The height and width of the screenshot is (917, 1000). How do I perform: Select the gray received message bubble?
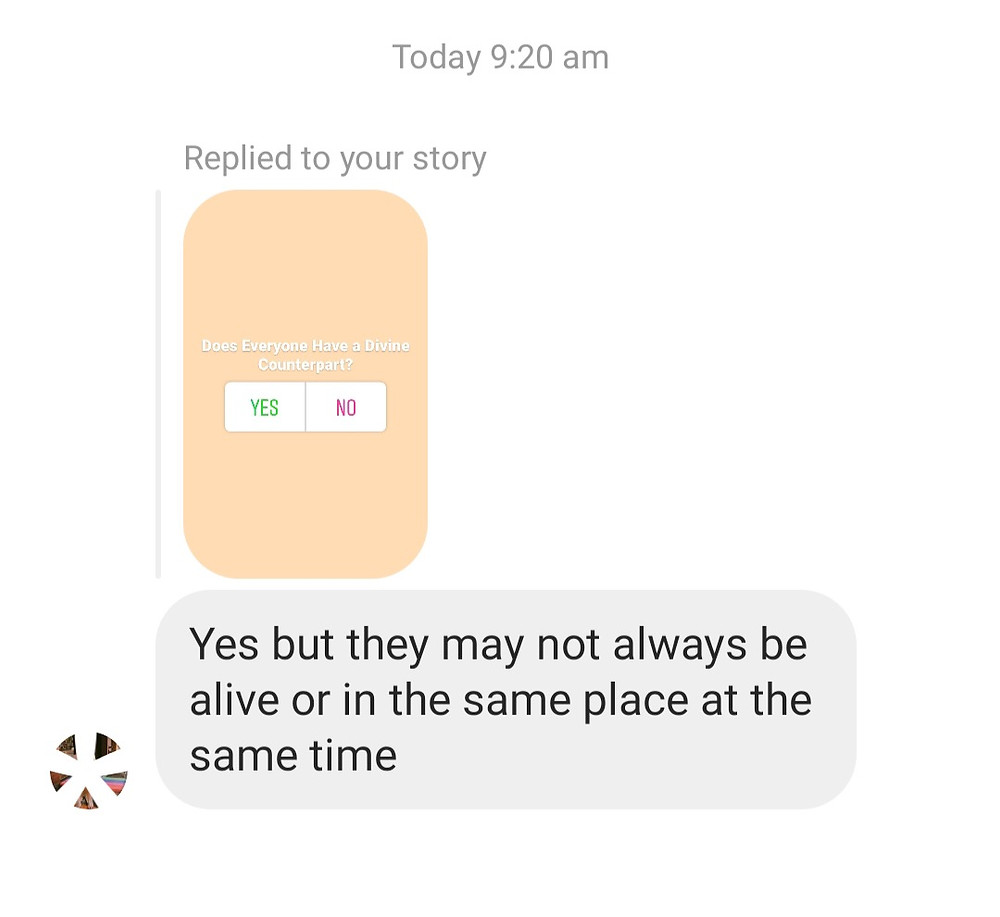[x=506, y=700]
